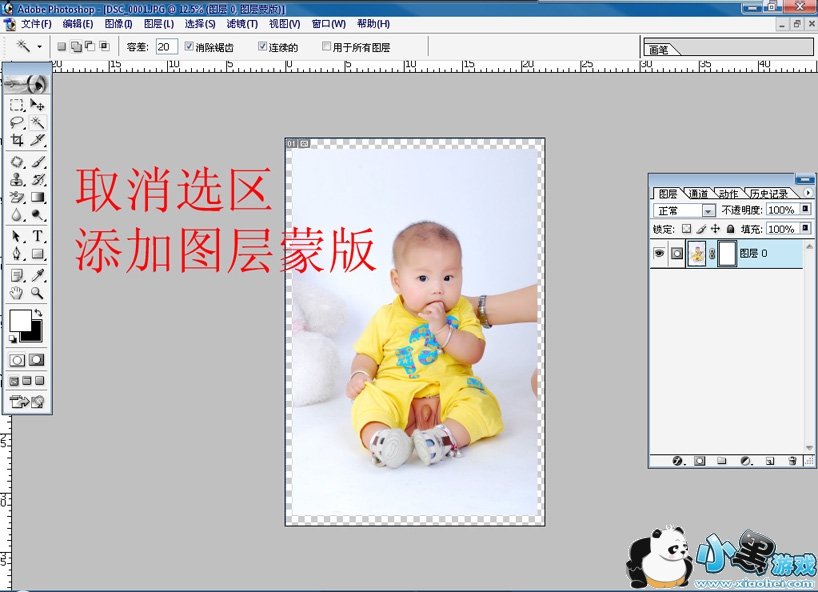The image size is (818, 592).
Task: Select the Magic Wand tool in toolbox
Action: tap(37, 123)
